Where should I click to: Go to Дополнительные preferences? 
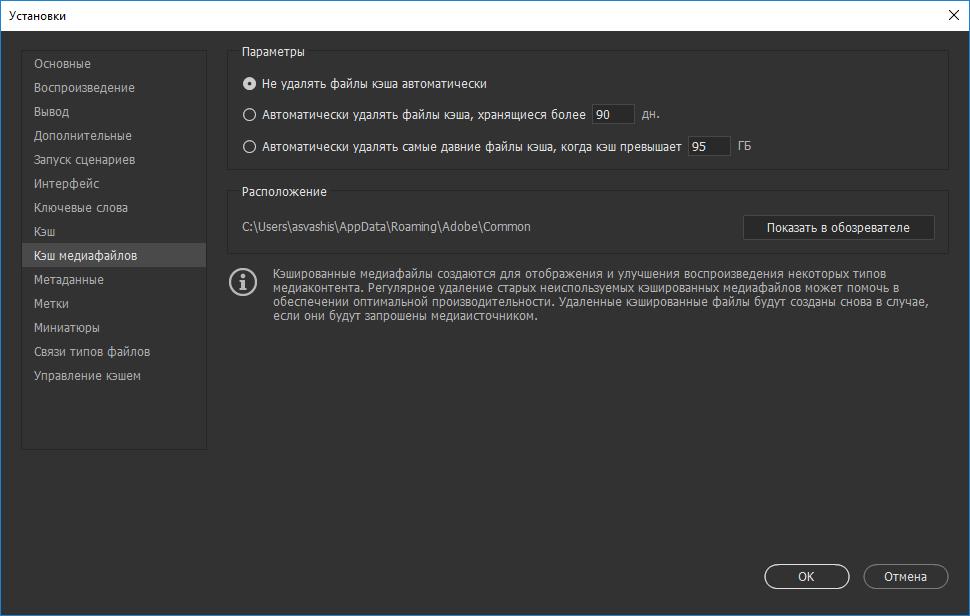tap(82, 136)
